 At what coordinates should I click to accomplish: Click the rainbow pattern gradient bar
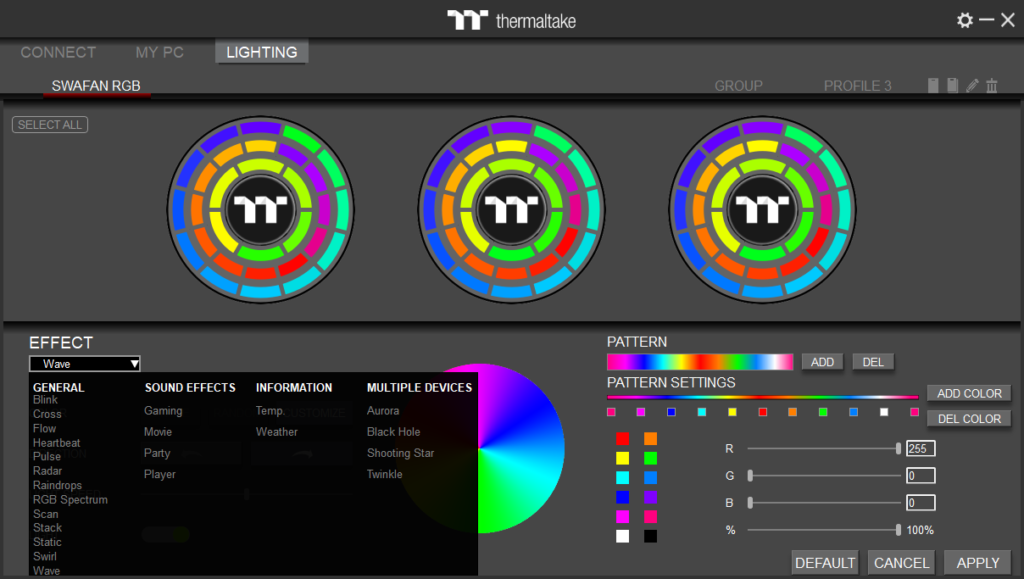700,362
